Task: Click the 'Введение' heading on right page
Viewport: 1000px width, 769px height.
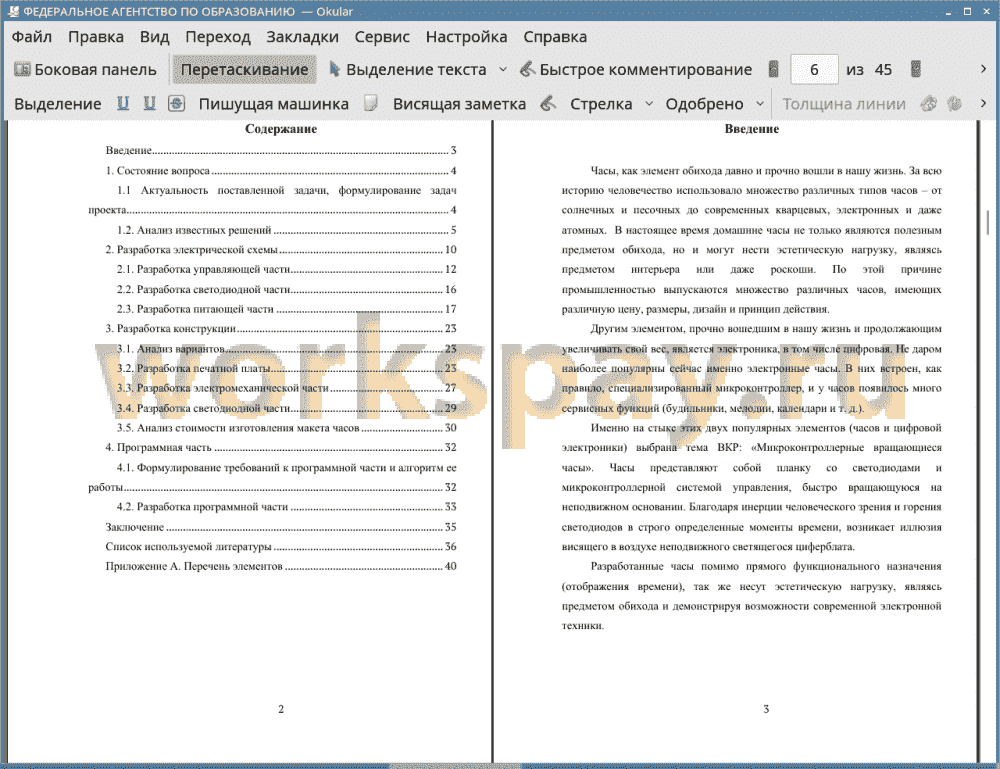Action: click(751, 129)
